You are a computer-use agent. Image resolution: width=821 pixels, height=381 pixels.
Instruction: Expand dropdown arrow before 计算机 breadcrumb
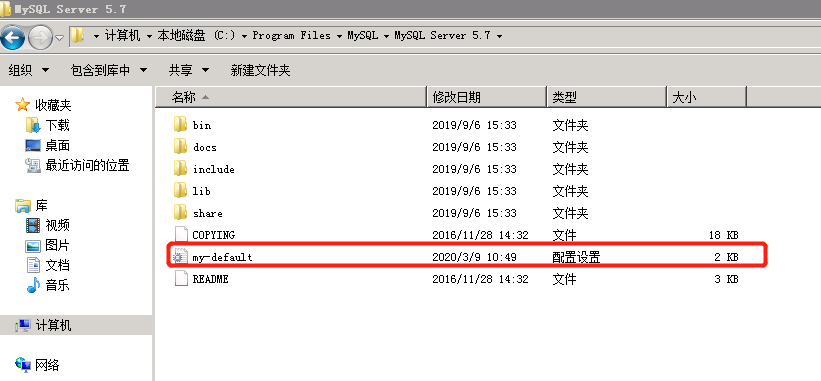click(x=96, y=37)
